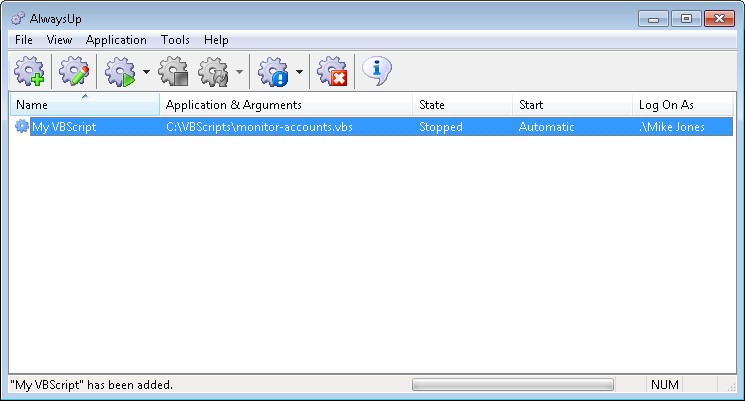The image size is (745, 401).
Task: Sort by the Name column header
Action: pyautogui.click(x=85, y=105)
